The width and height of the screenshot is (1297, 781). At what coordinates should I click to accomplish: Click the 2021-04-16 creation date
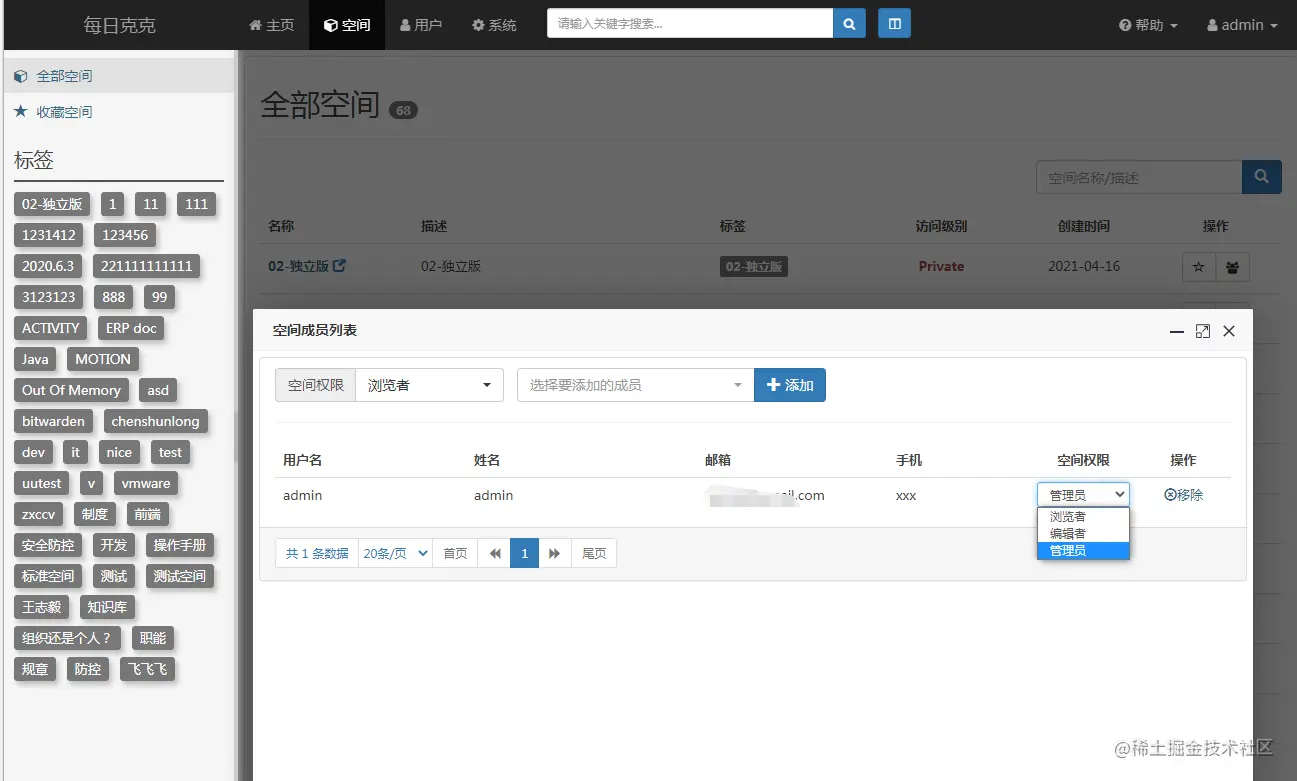coord(1084,266)
